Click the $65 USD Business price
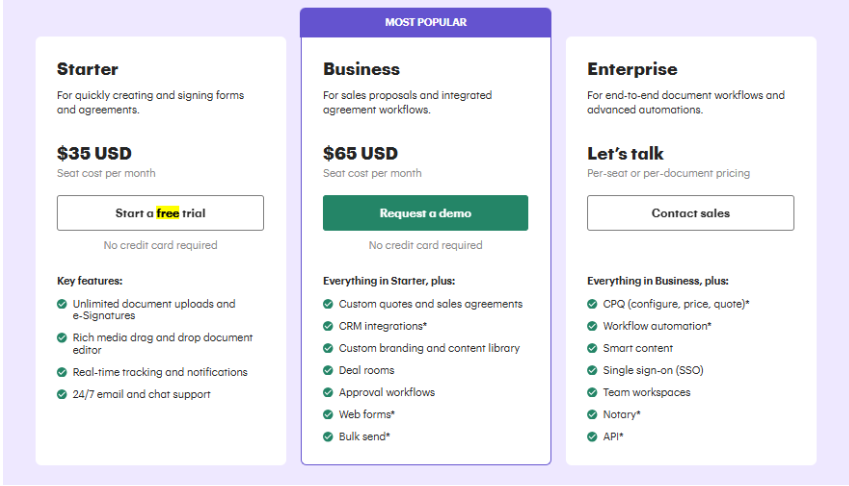Screen dimensions: 849x486 (x=360, y=153)
